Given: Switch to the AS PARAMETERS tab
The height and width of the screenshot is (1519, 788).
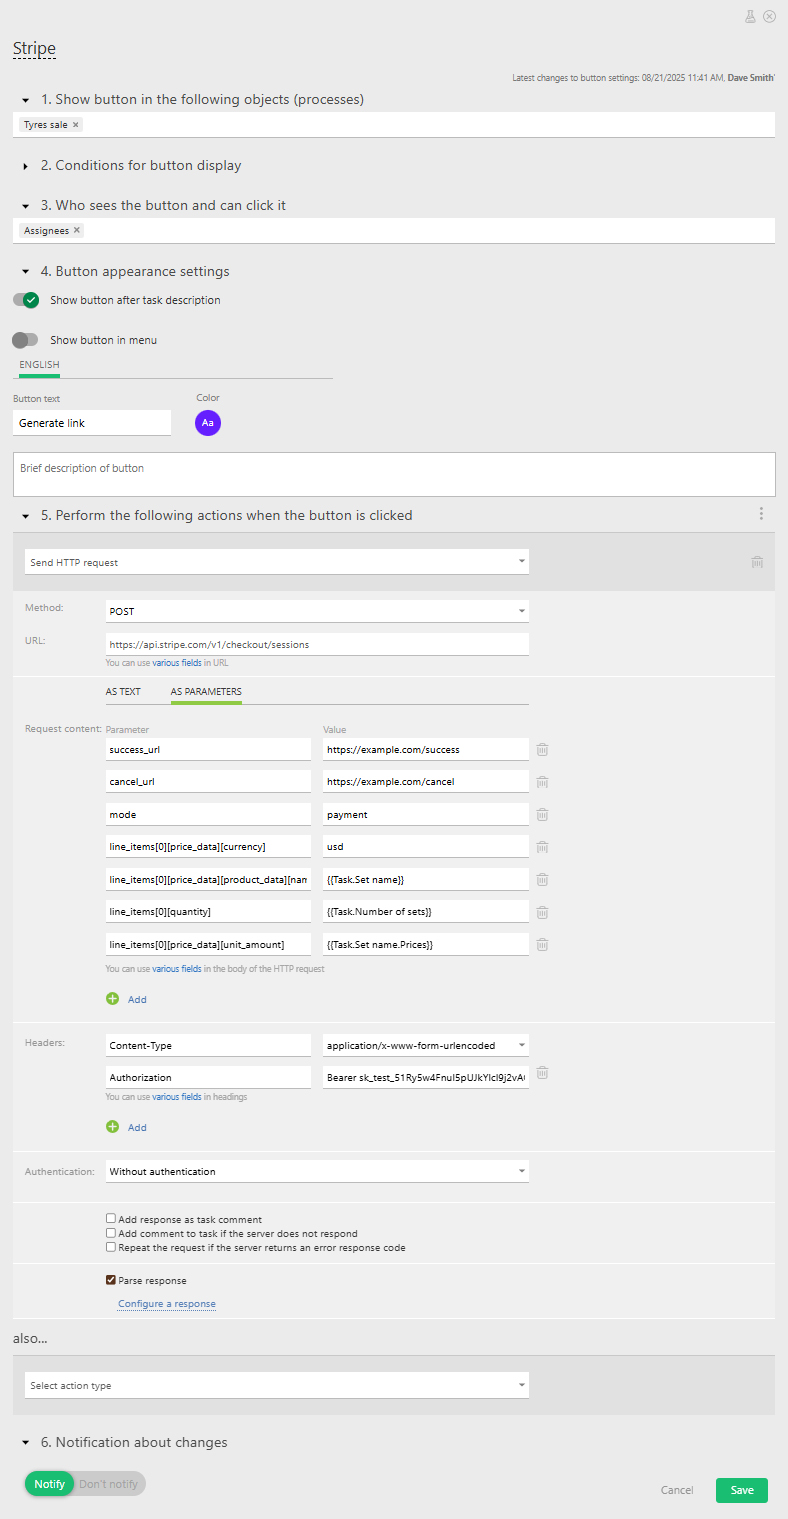Looking at the screenshot, I should pos(206,692).
